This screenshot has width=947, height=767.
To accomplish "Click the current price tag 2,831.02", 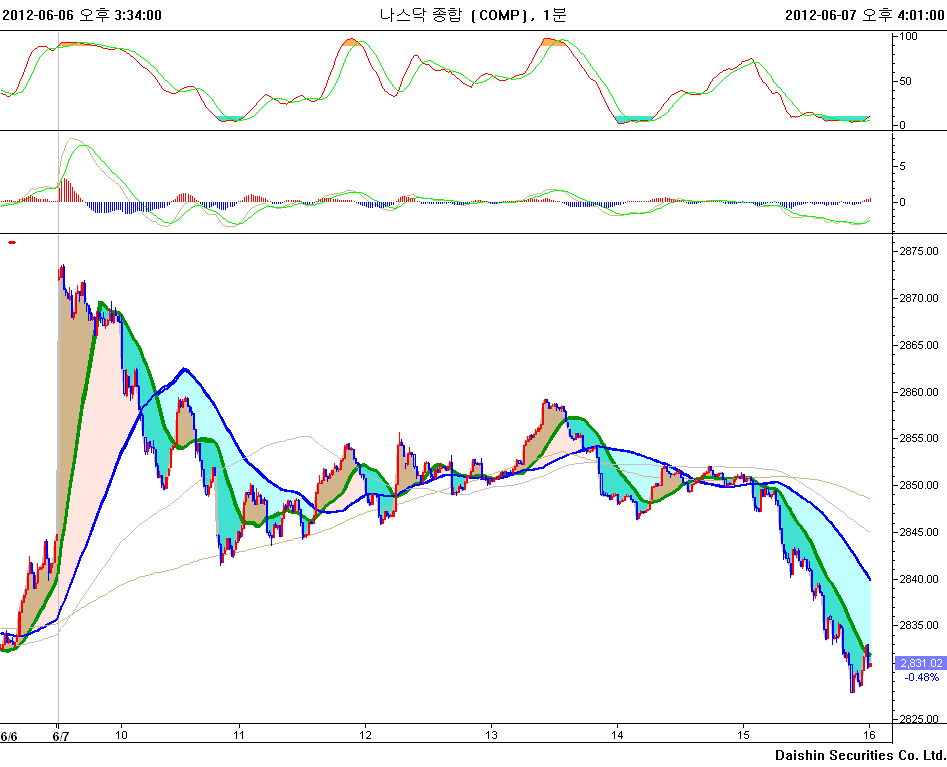I will click(x=919, y=662).
